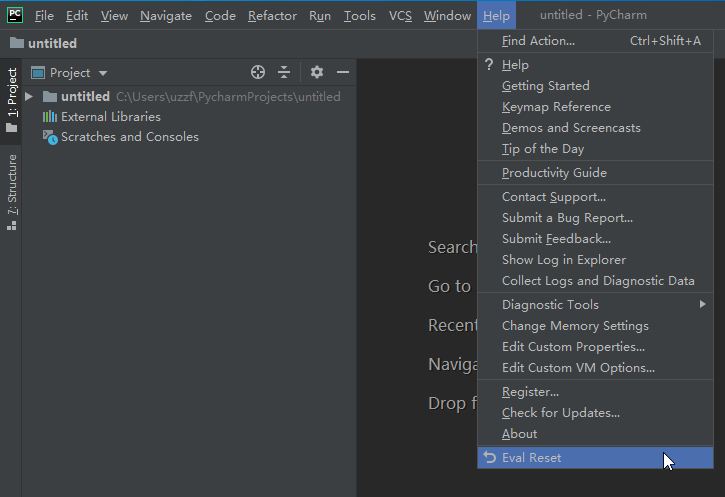
Task: Click the Scratches and Consoles icon
Action: pyautogui.click(x=50, y=137)
